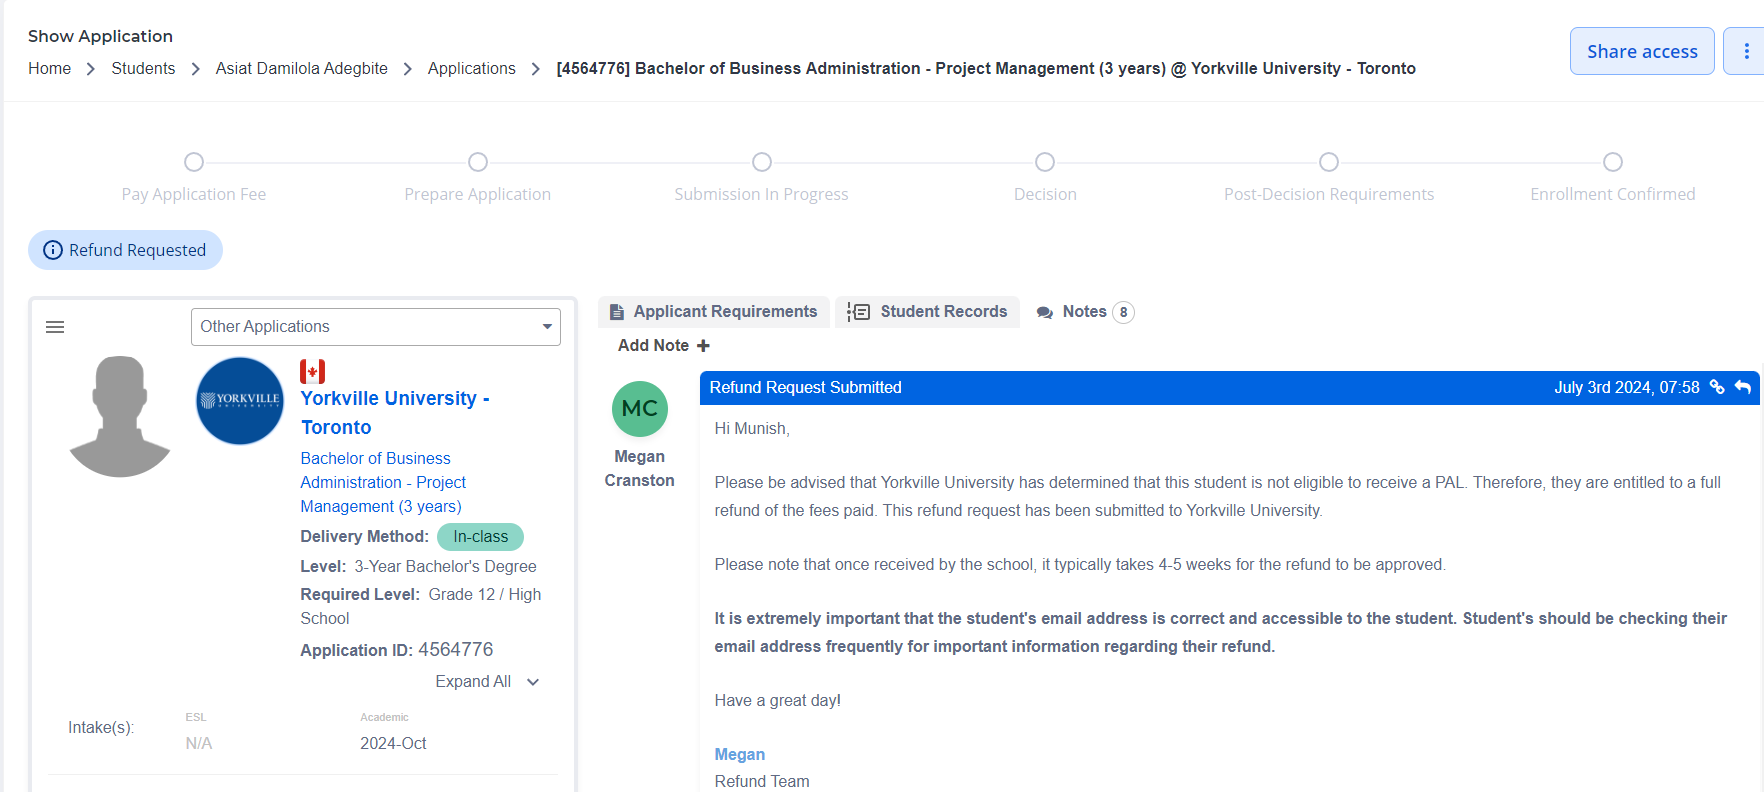Click the Canada flag icon
Screen dimensions: 1764x792
[x=313, y=372]
